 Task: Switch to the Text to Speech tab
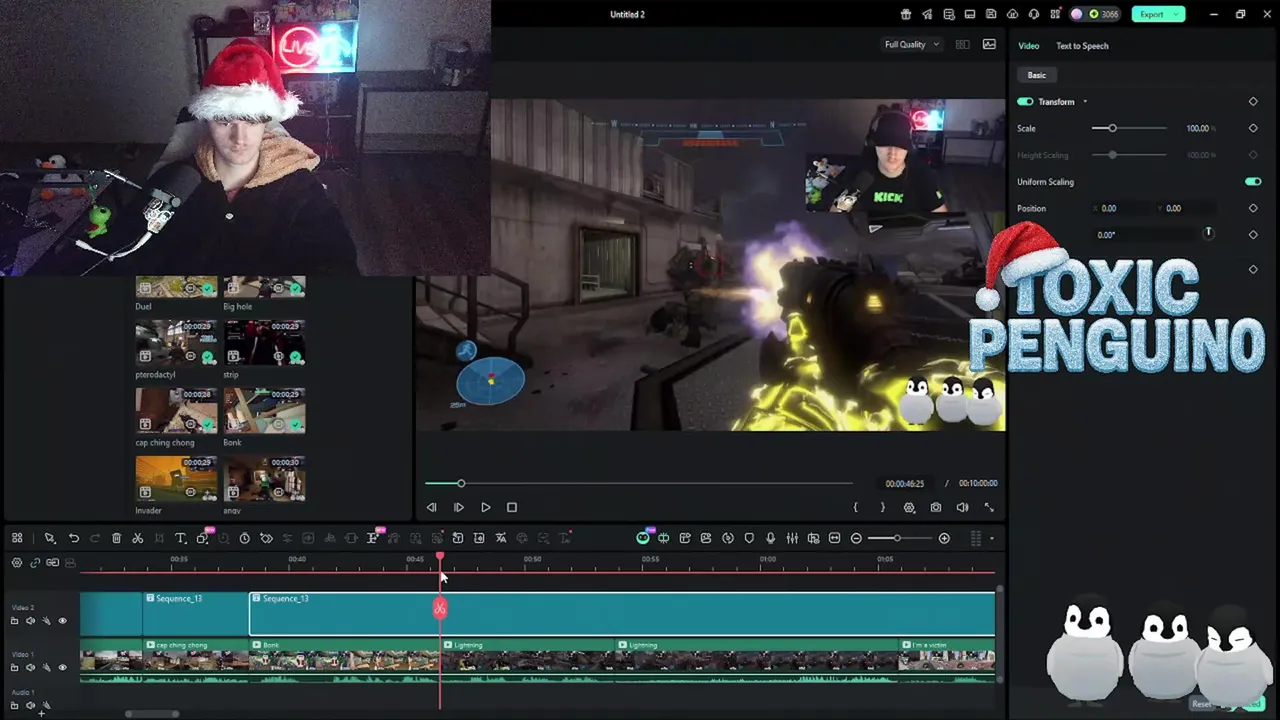pyautogui.click(x=1082, y=46)
